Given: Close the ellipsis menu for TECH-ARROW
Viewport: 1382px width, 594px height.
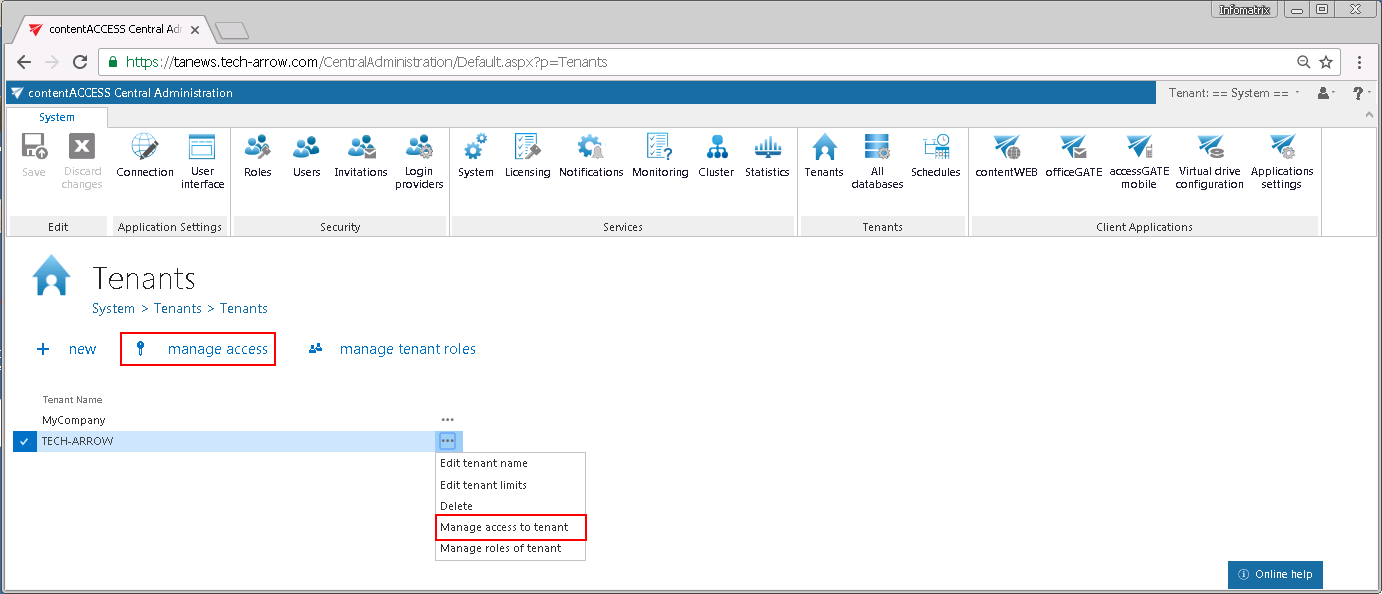Looking at the screenshot, I should [x=447, y=441].
